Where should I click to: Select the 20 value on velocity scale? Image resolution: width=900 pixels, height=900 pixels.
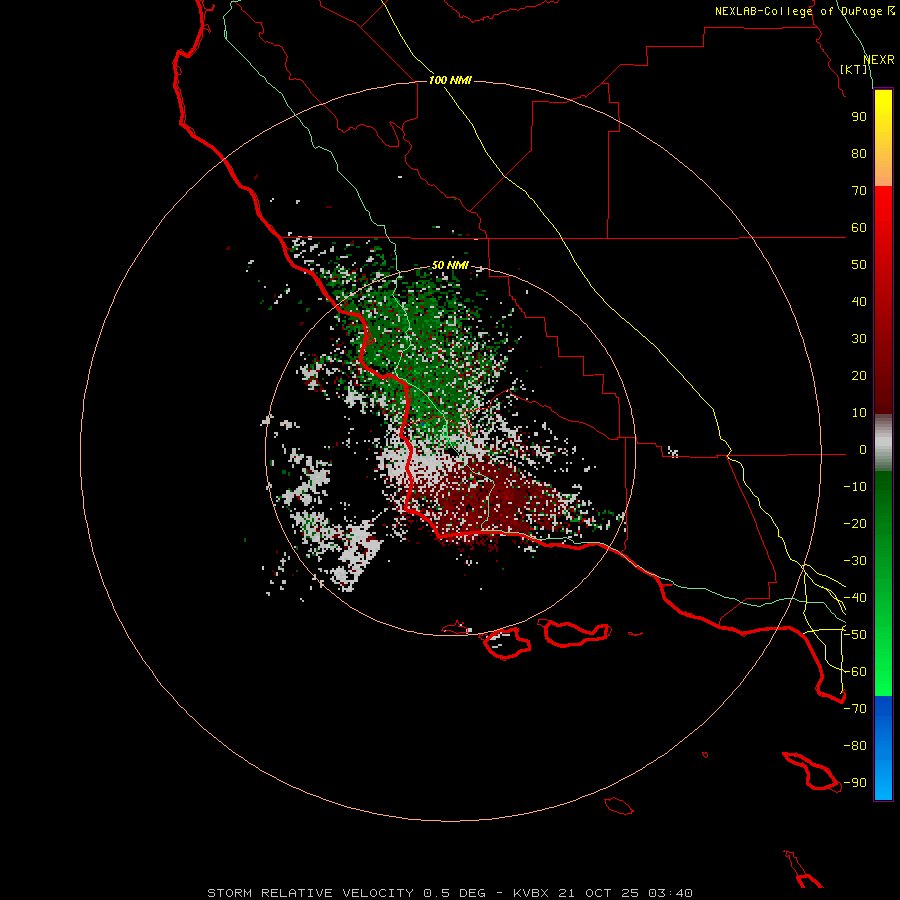pyautogui.click(x=859, y=376)
